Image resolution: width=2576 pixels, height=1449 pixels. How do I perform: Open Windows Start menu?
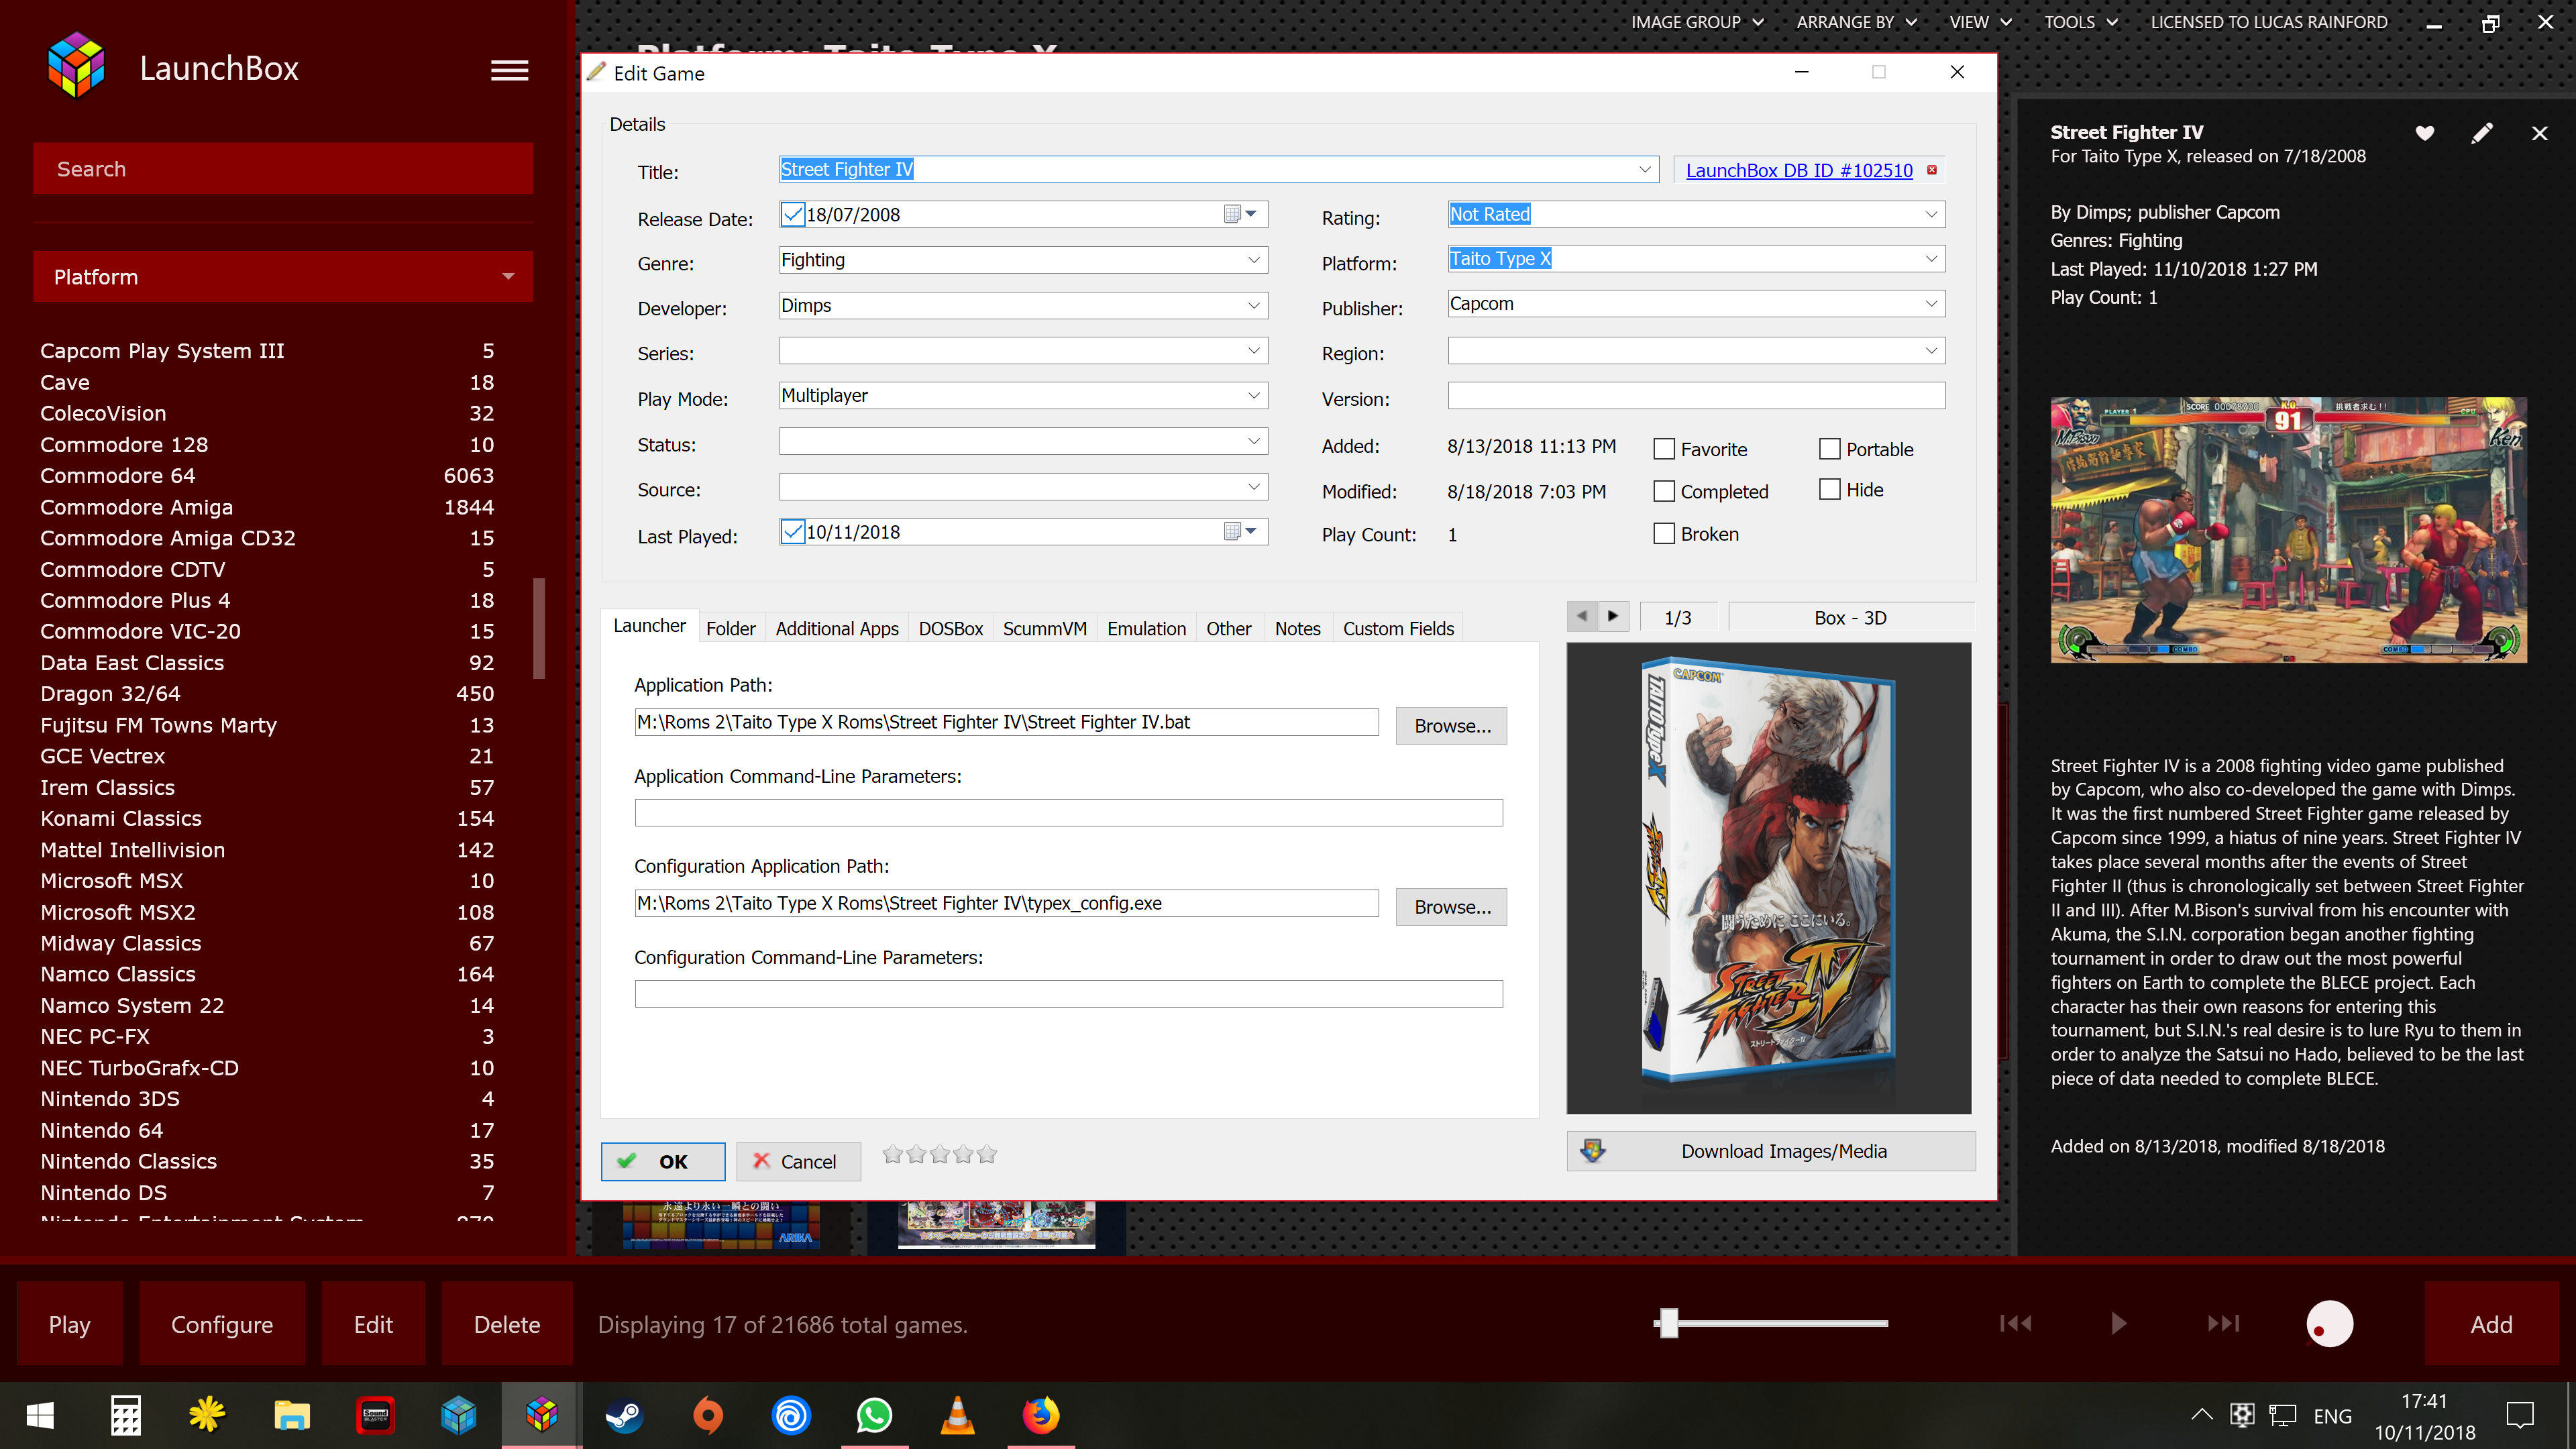click(40, 1415)
